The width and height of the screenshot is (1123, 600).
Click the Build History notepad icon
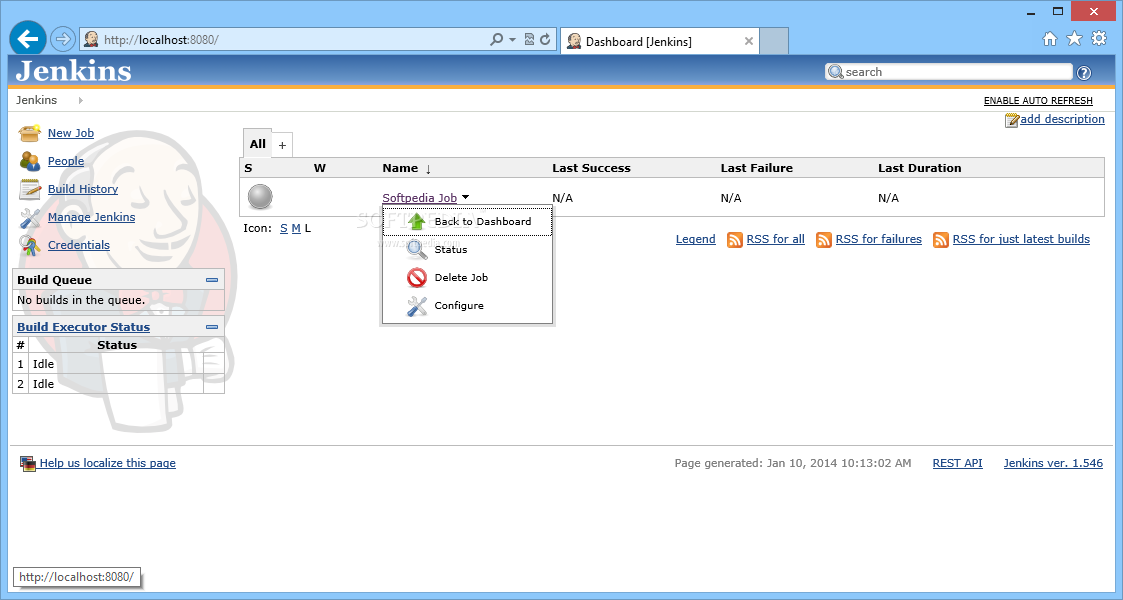[x=29, y=189]
